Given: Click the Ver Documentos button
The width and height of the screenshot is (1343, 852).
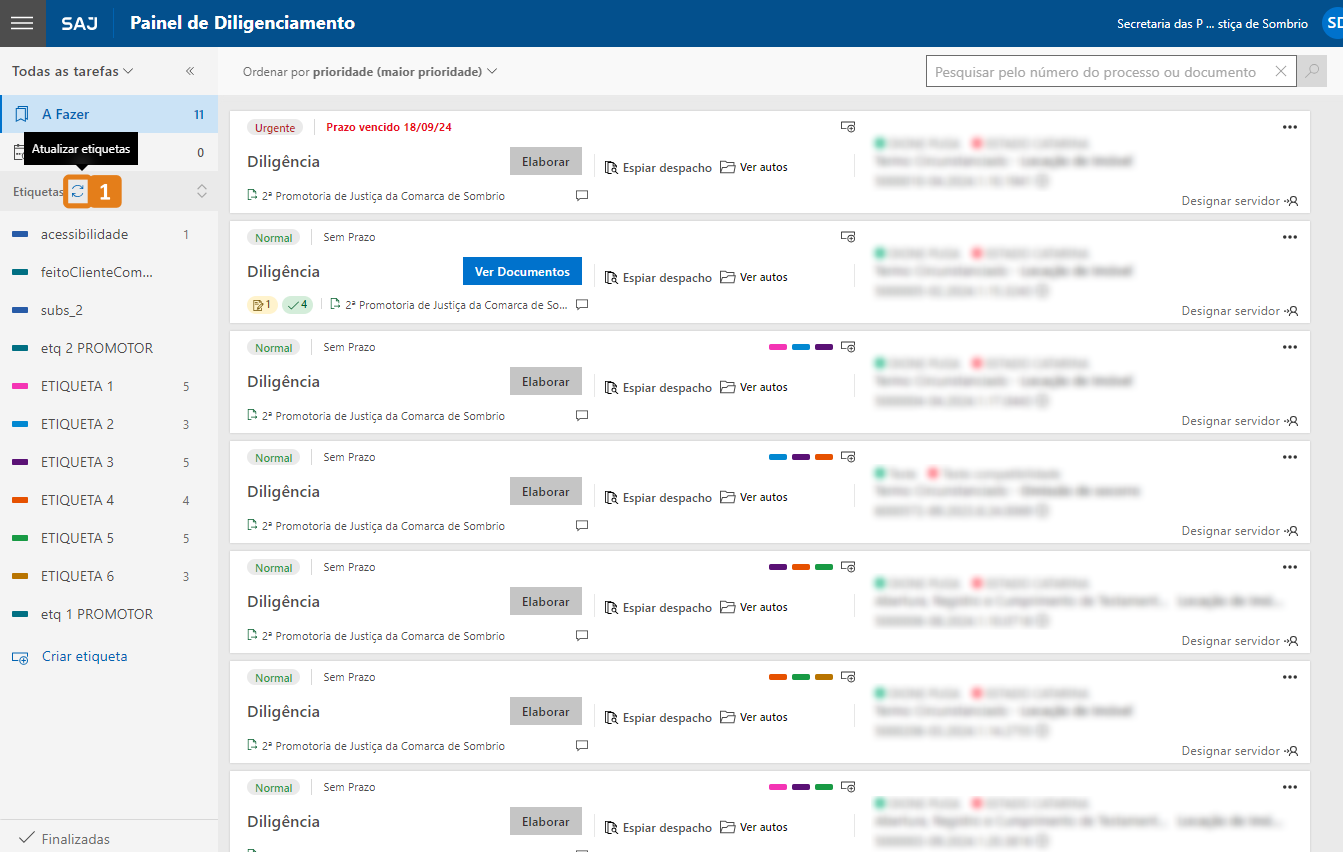Looking at the screenshot, I should [522, 271].
